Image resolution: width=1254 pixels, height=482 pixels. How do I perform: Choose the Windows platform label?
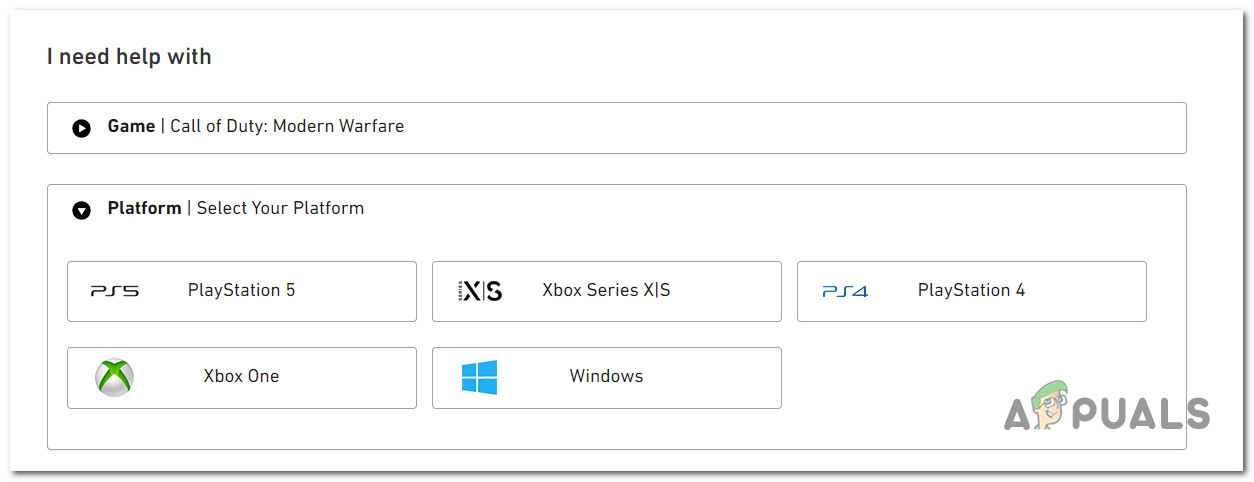pos(606,376)
